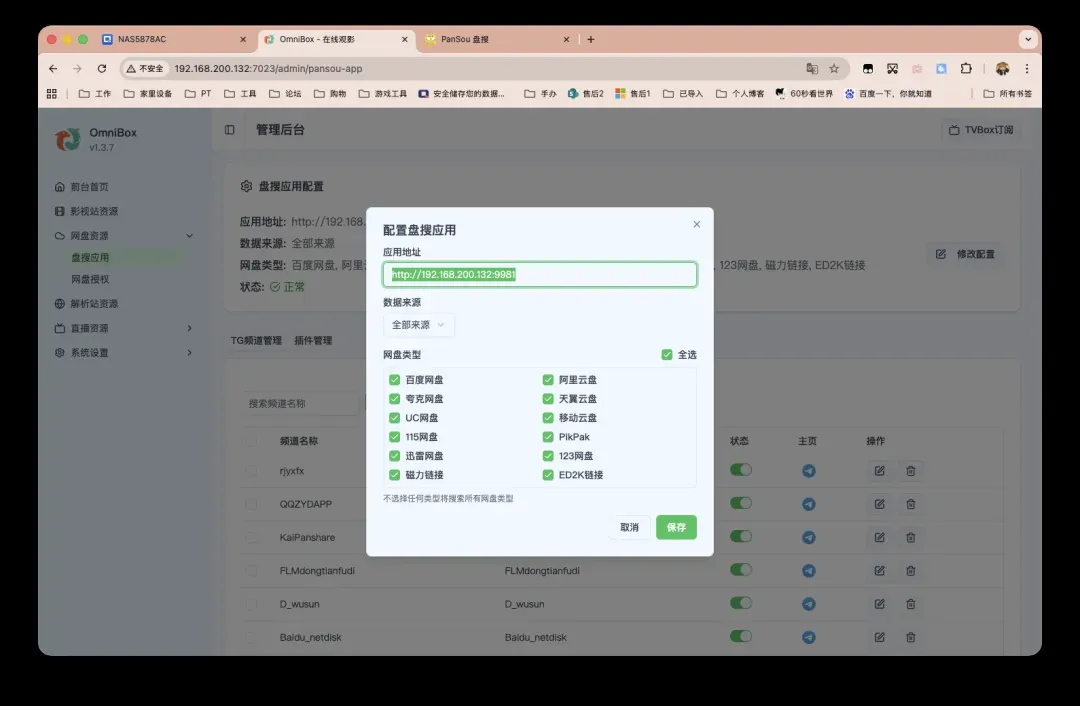The height and width of the screenshot is (706, 1080).
Task: Click the delete trash icon for KaiPanshare
Action: pyautogui.click(x=910, y=537)
